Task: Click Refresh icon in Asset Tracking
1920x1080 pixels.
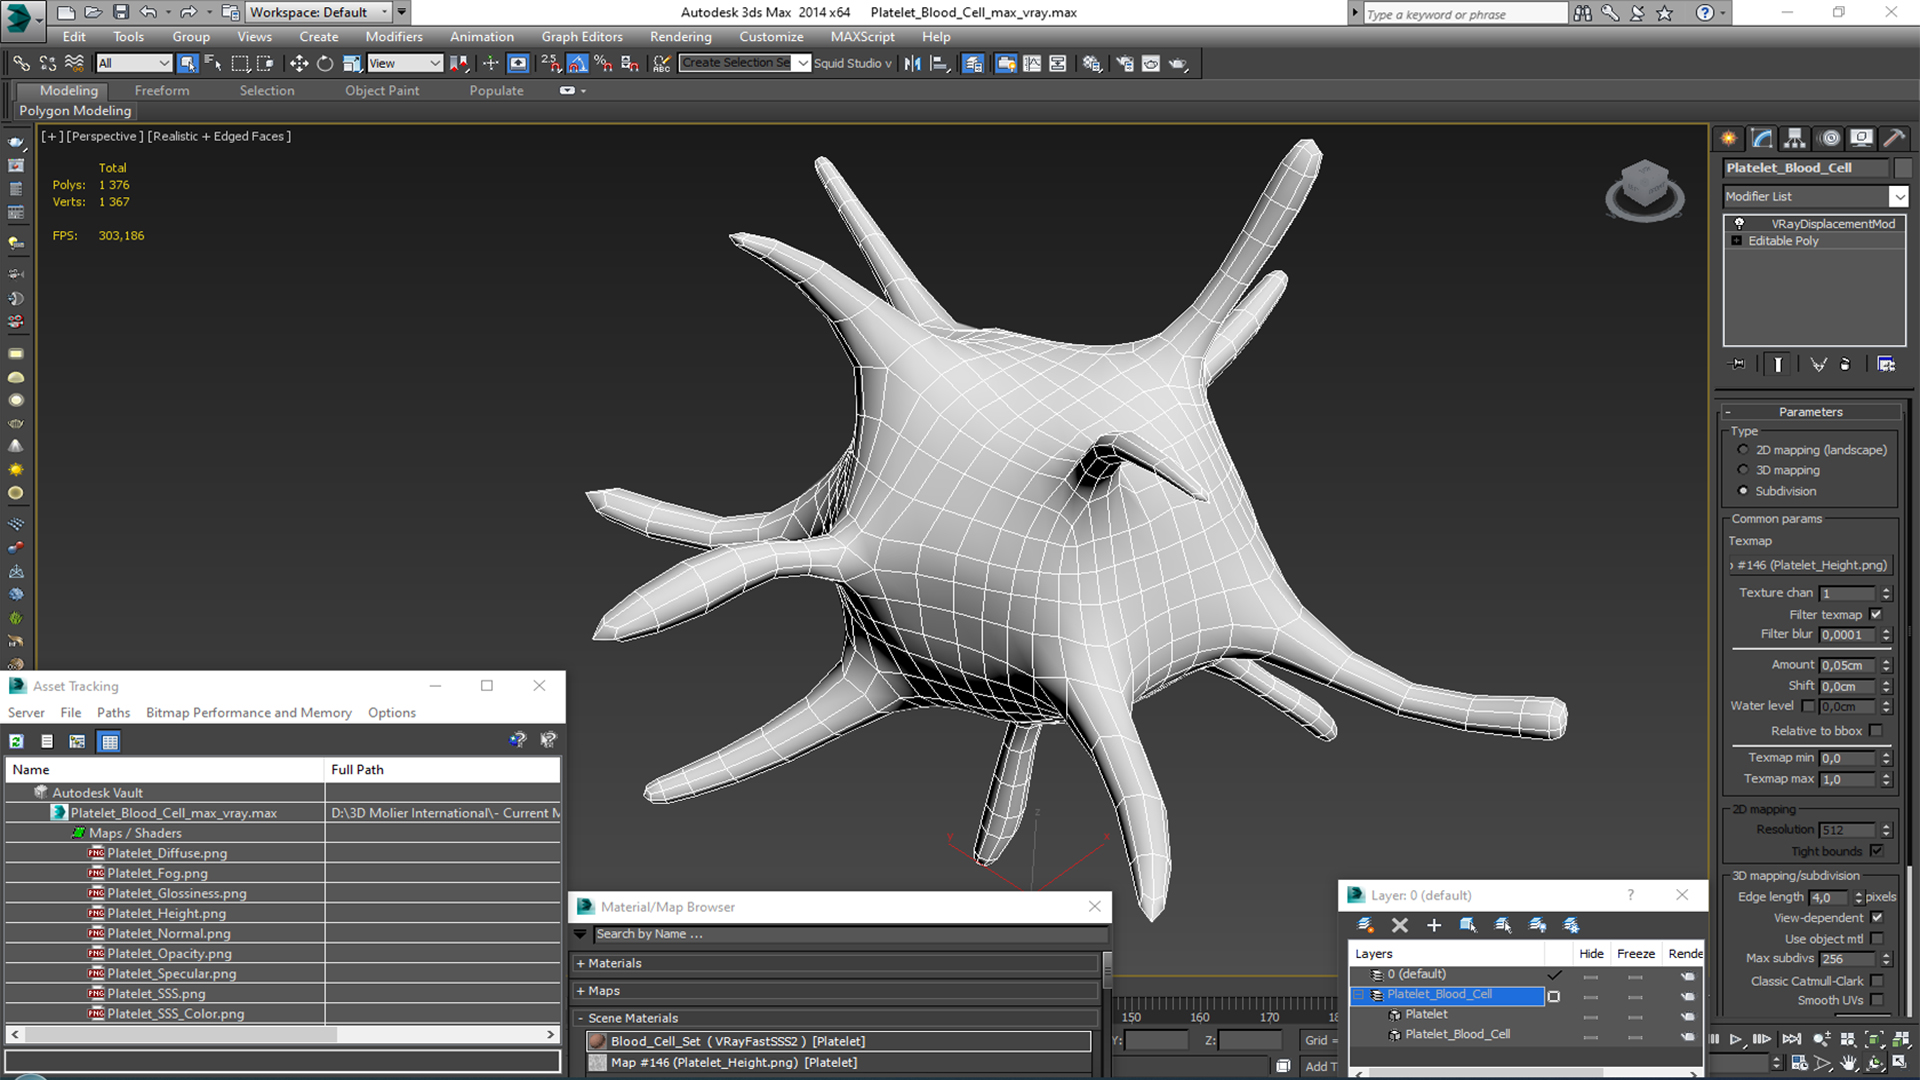Action: point(17,741)
